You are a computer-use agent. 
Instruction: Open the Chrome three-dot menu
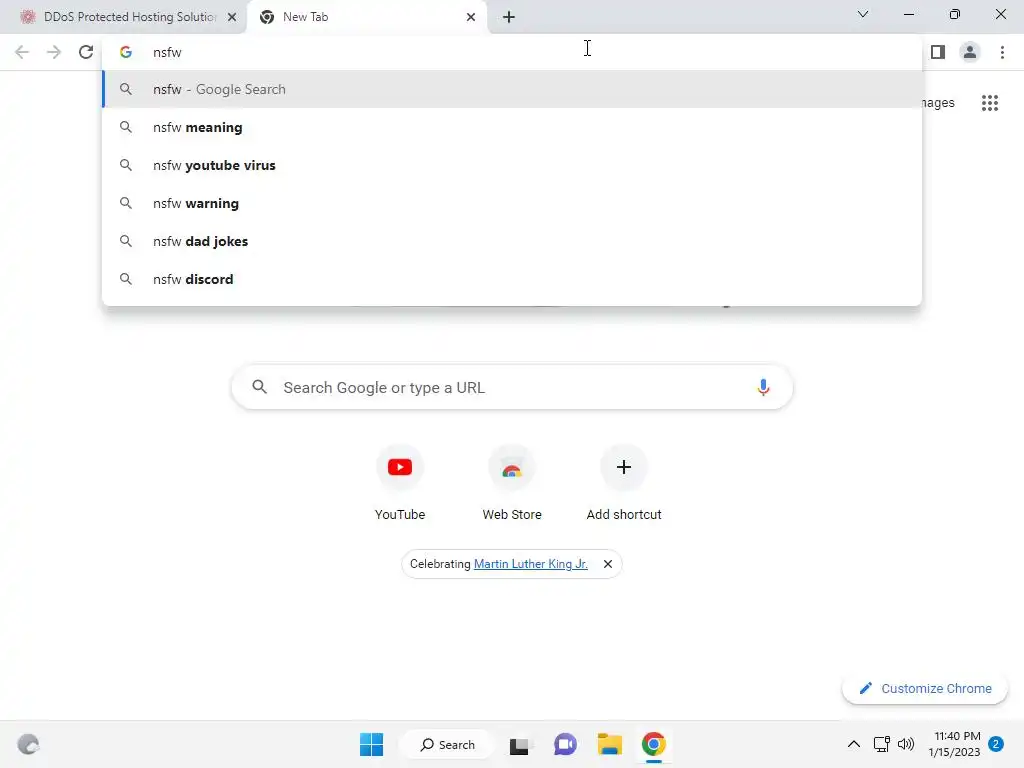[x=1002, y=52]
